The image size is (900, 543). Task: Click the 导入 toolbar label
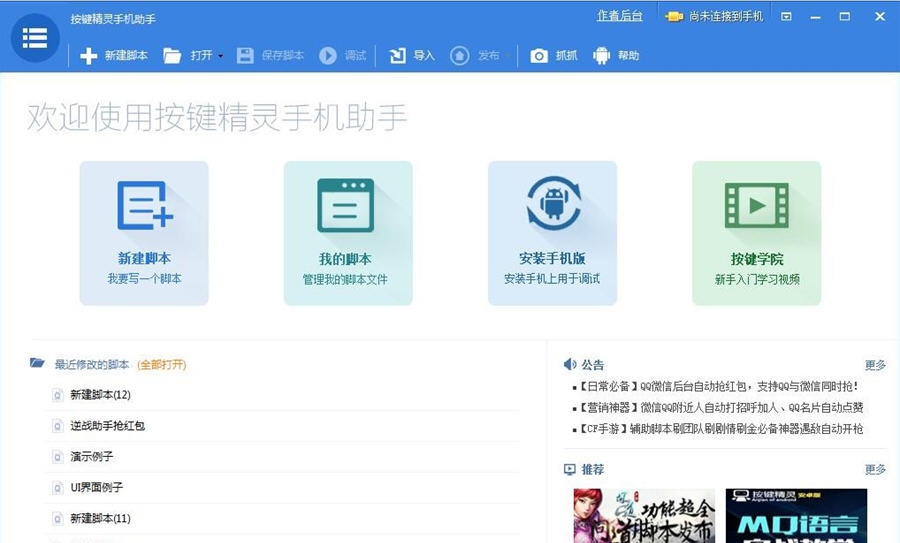(424, 56)
